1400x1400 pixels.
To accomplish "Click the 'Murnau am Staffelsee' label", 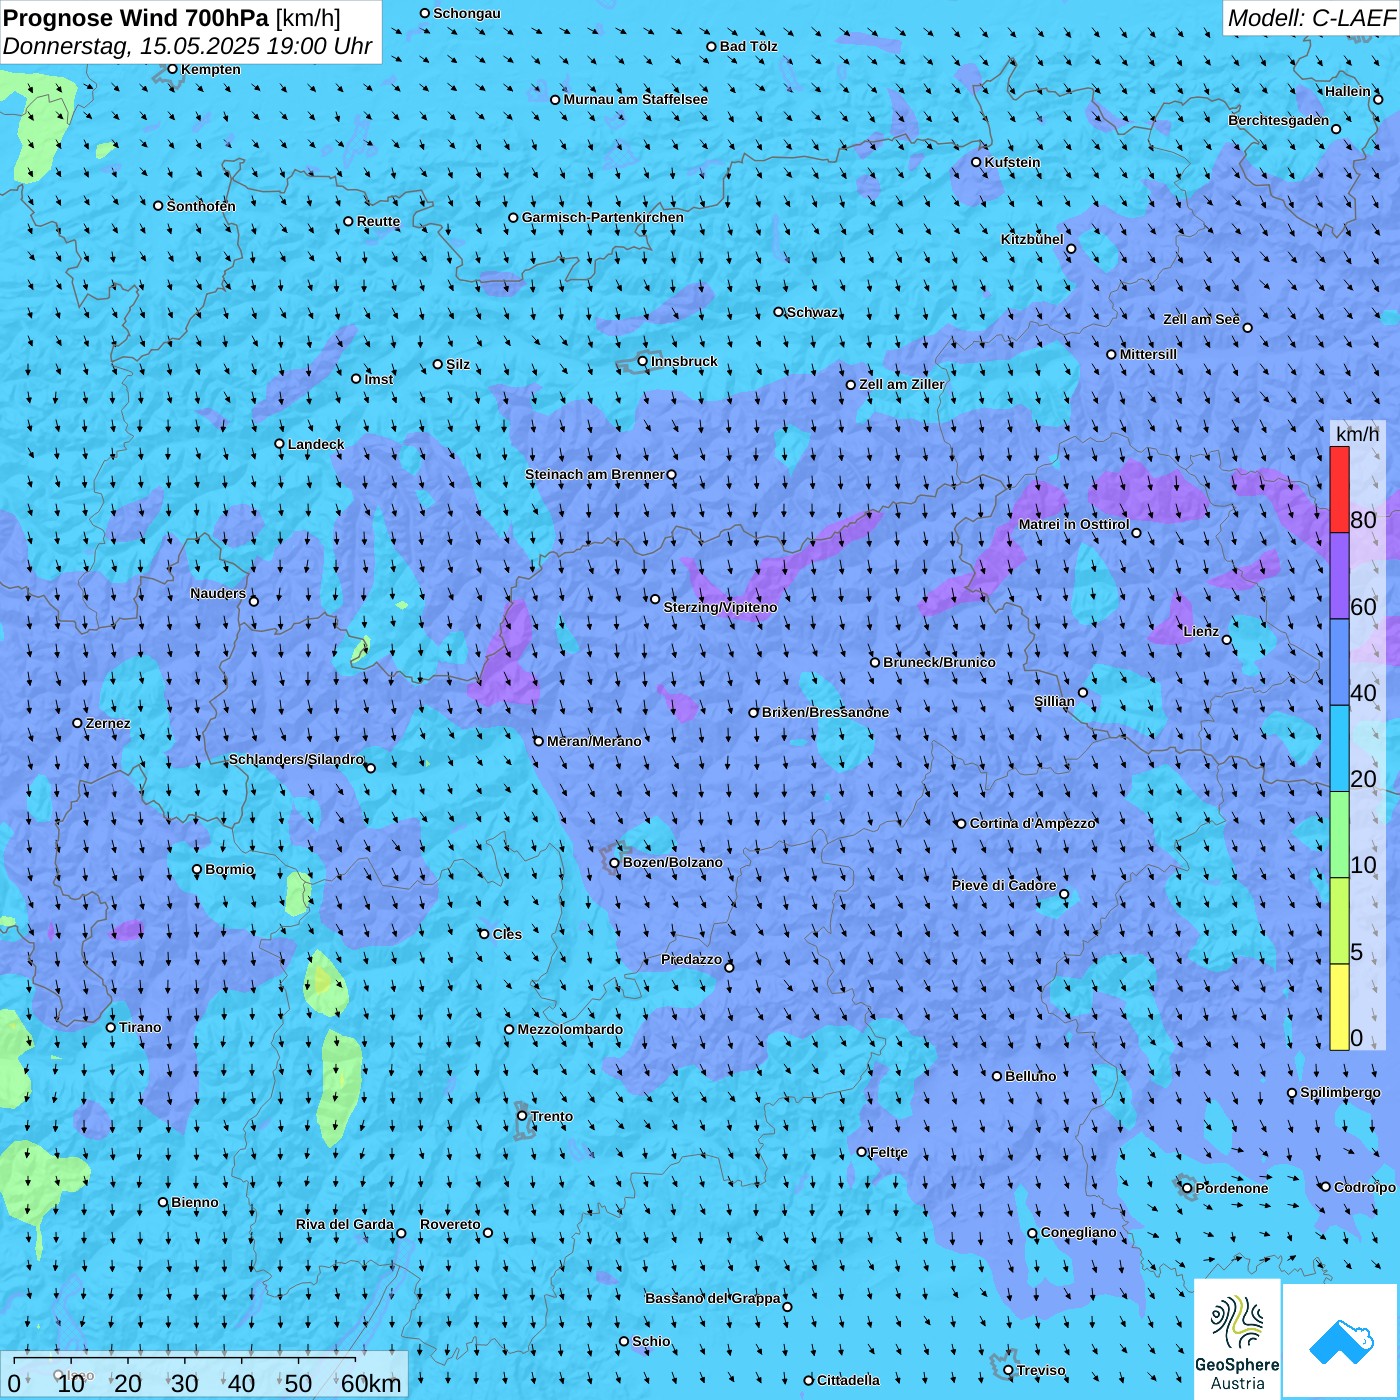I will (636, 99).
